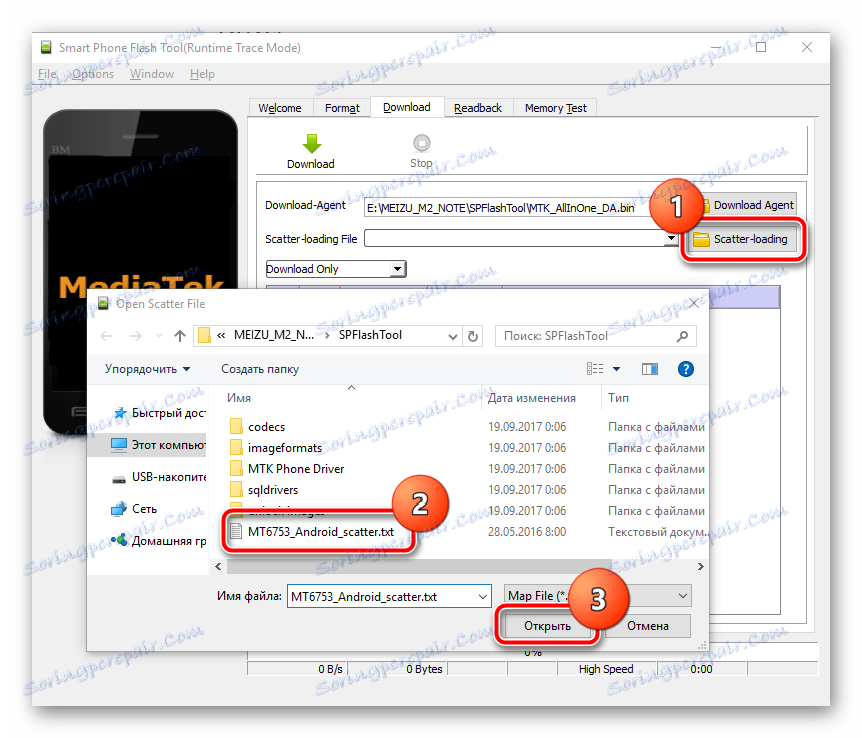Click the refresh icon beside address bar
This screenshot has height=738, width=862.
coord(473,336)
